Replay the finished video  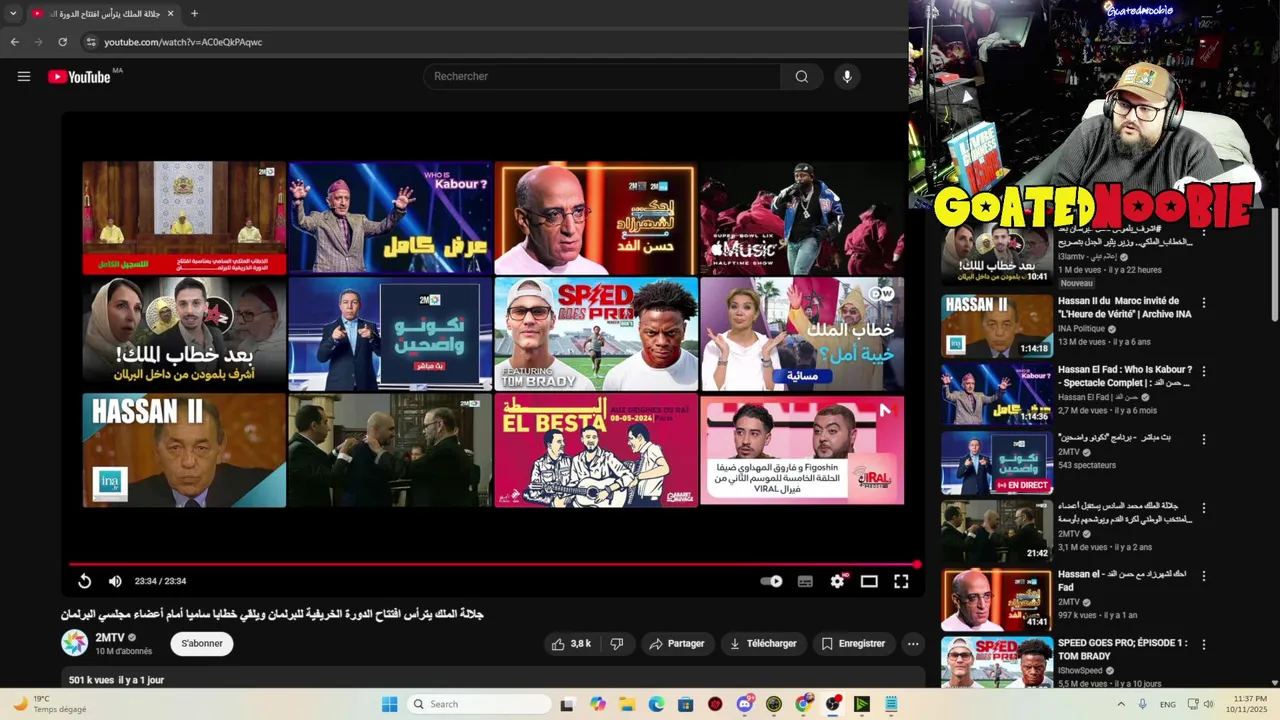click(85, 581)
